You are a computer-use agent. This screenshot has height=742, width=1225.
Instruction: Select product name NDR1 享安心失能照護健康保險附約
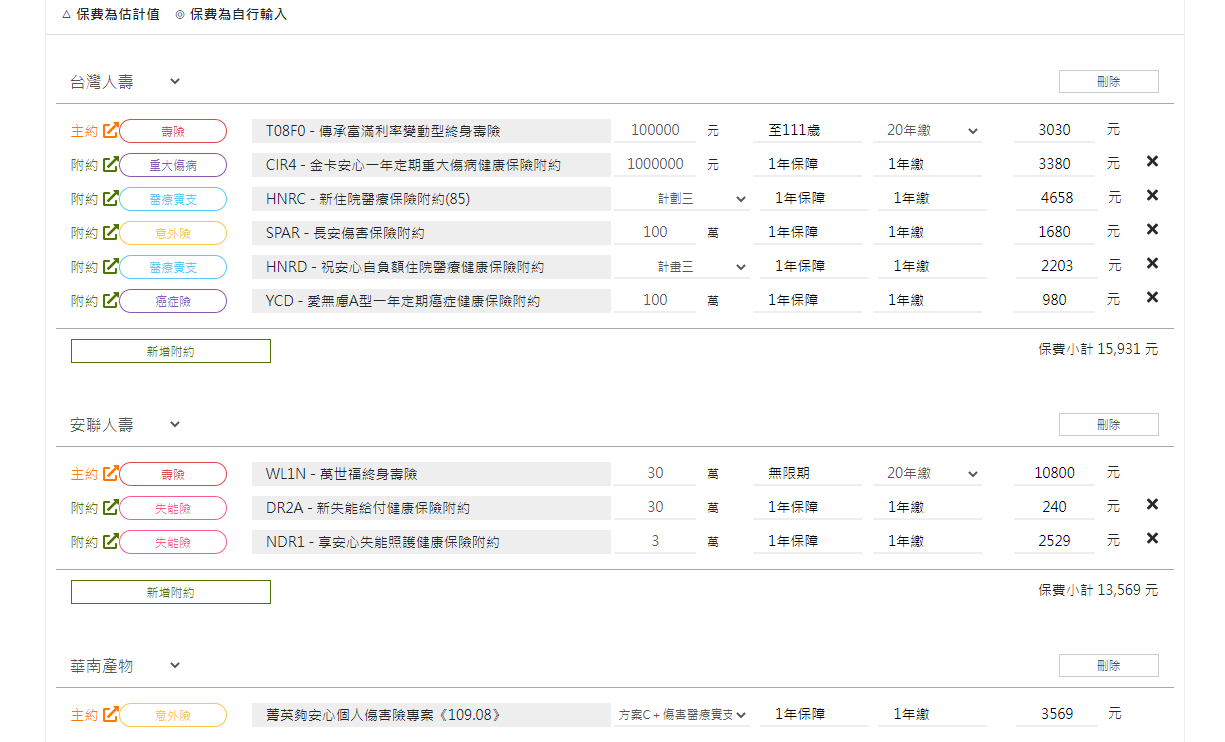[431, 542]
